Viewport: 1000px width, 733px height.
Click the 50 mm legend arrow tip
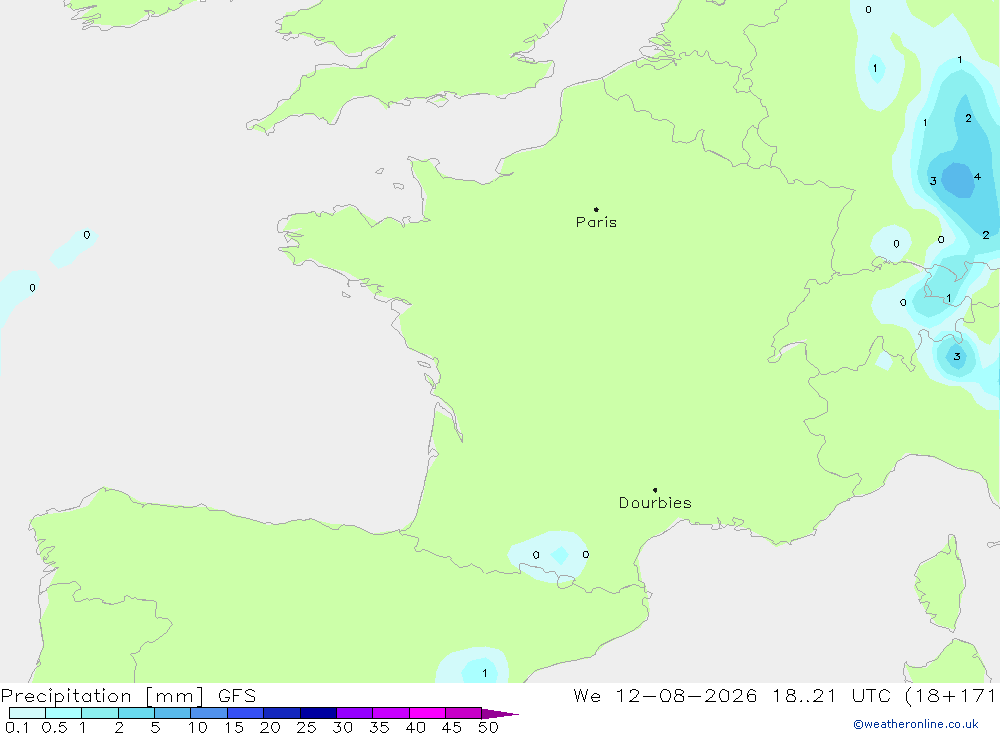tap(501, 713)
